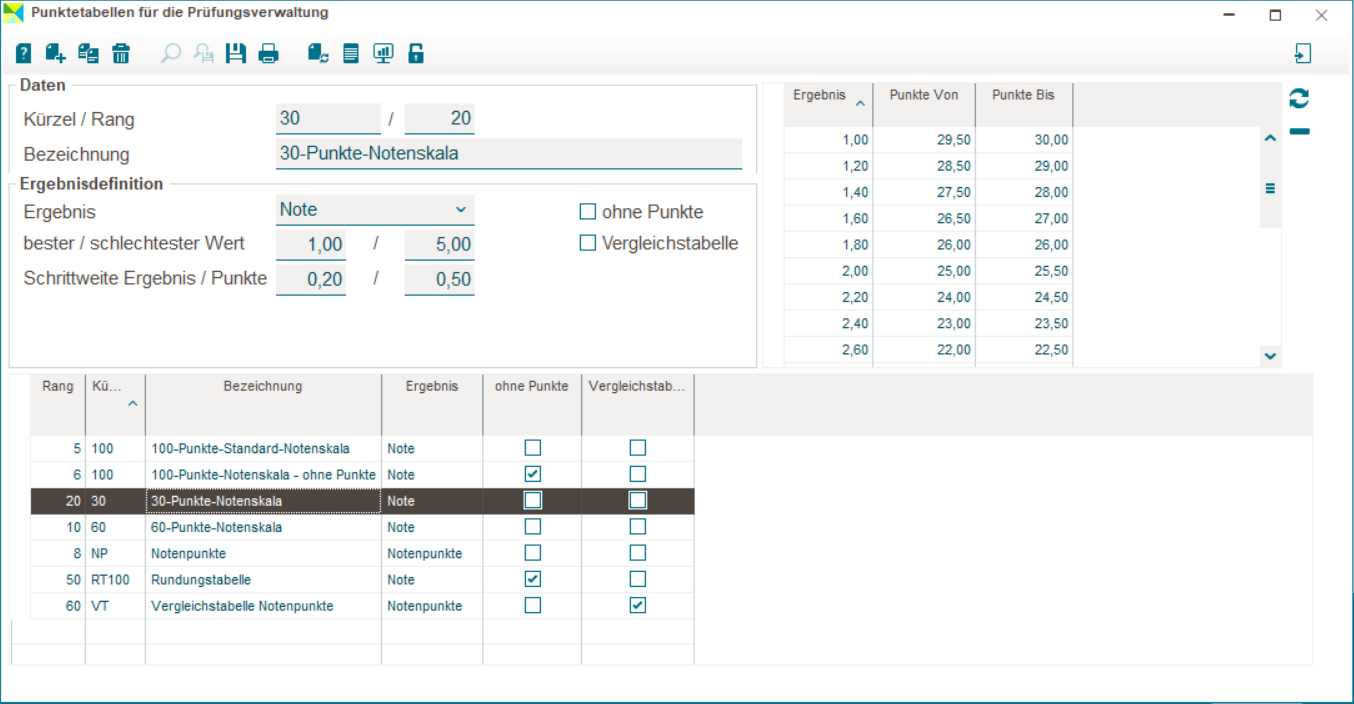Click the exit door icon at top right
The height and width of the screenshot is (704, 1354).
tap(1302, 54)
